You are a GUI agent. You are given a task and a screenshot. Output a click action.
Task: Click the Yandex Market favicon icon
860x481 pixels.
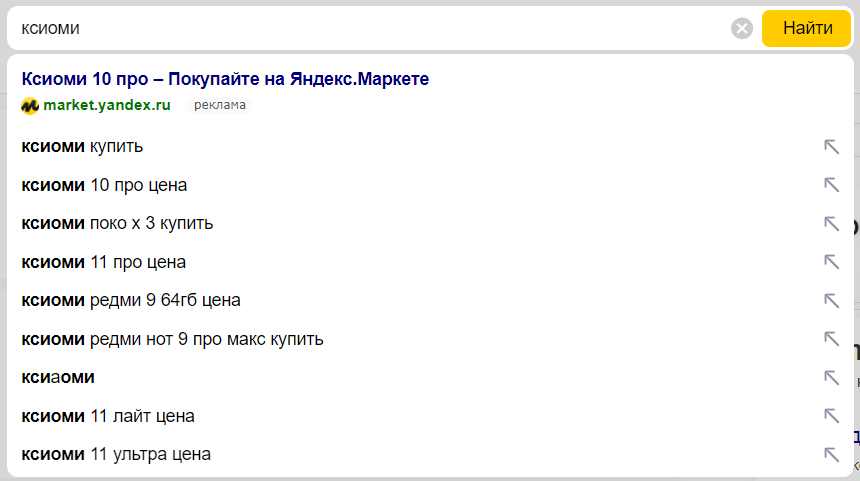[30, 105]
